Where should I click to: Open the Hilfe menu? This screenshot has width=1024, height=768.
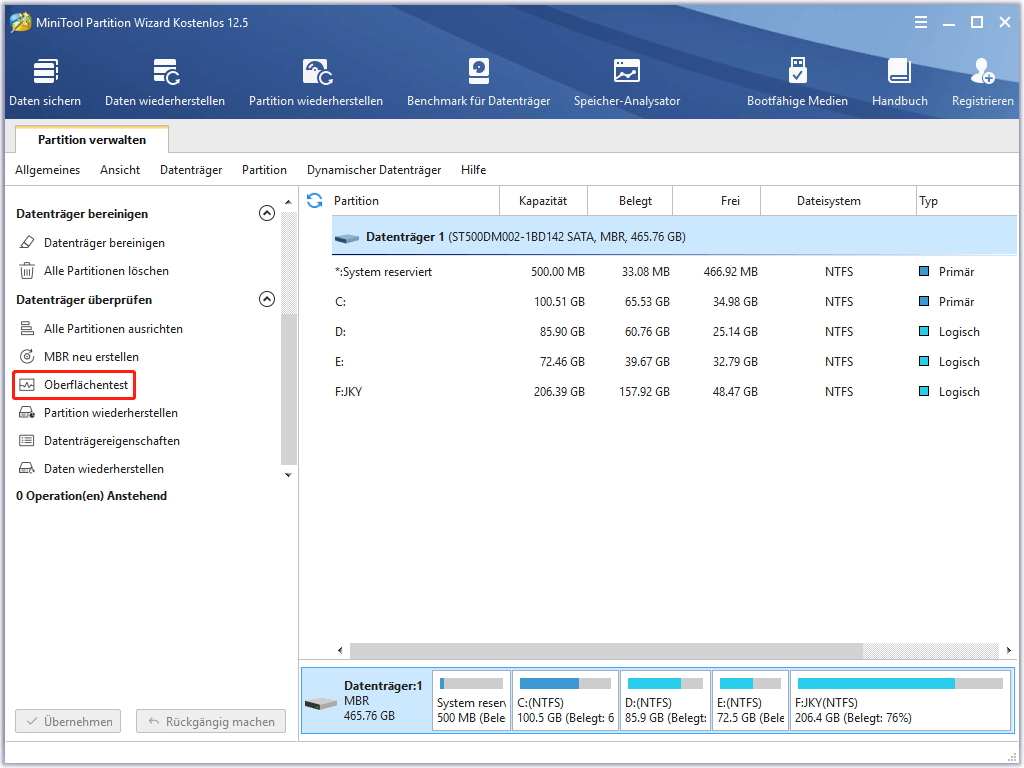tap(473, 170)
